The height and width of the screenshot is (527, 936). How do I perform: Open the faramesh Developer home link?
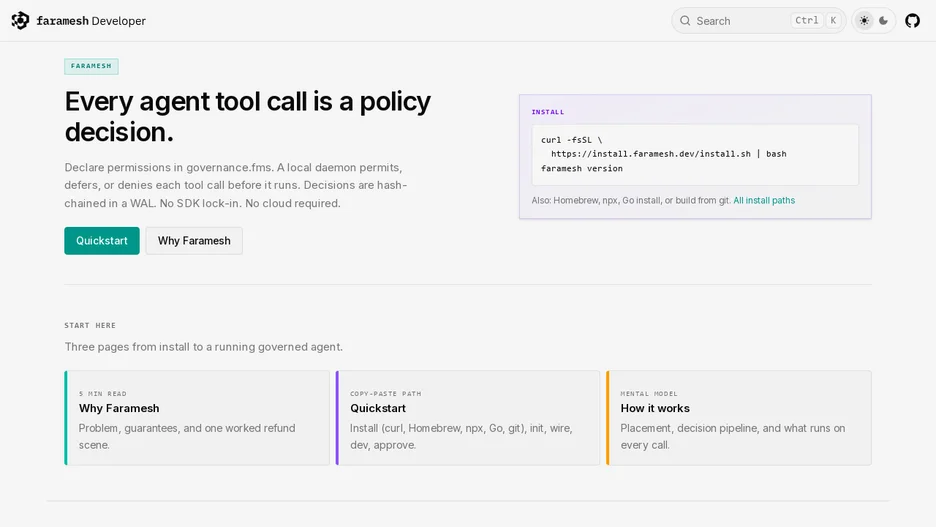tap(79, 20)
